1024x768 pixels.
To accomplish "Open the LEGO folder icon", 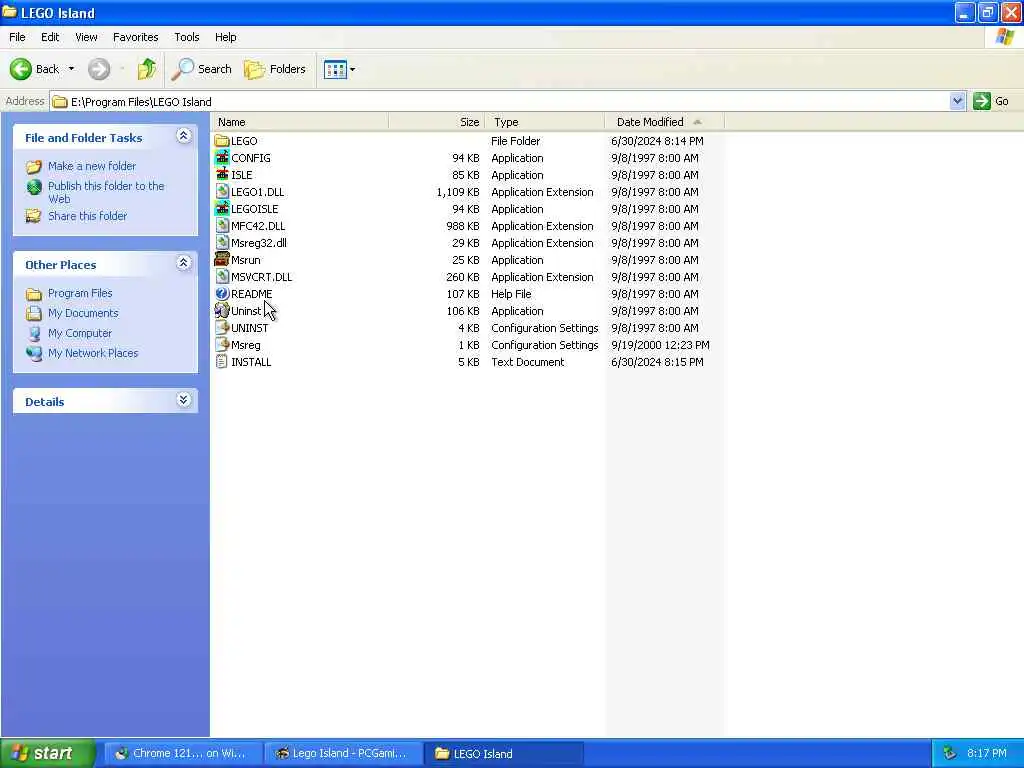I will pos(222,141).
